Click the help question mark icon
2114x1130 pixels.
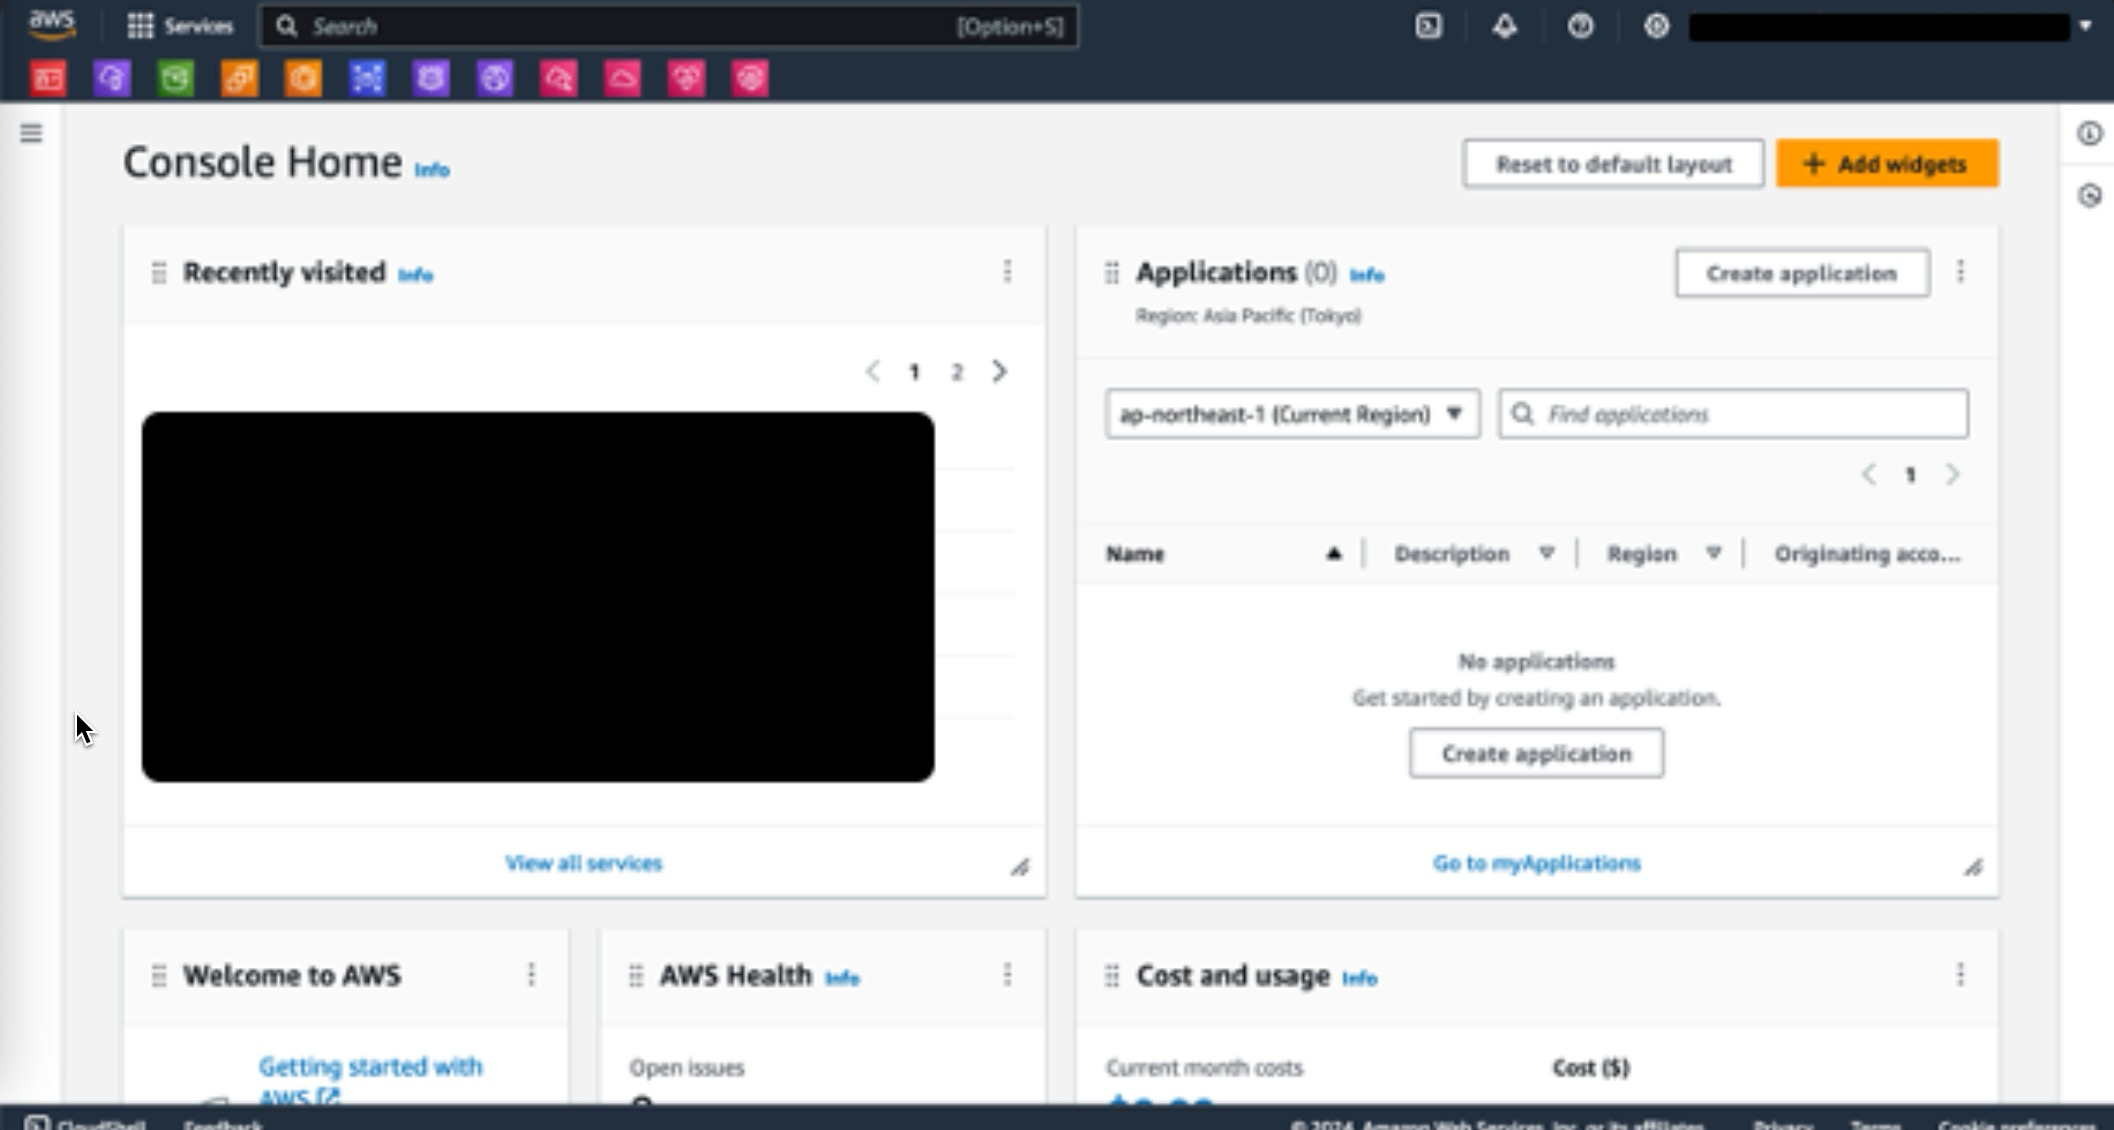[1580, 26]
